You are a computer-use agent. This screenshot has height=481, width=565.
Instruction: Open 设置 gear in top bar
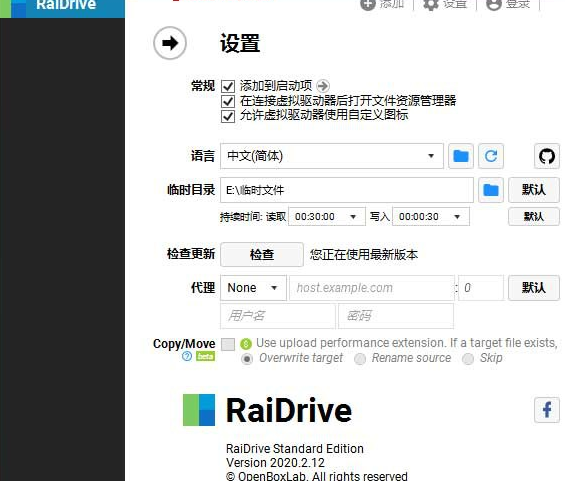pos(431,4)
